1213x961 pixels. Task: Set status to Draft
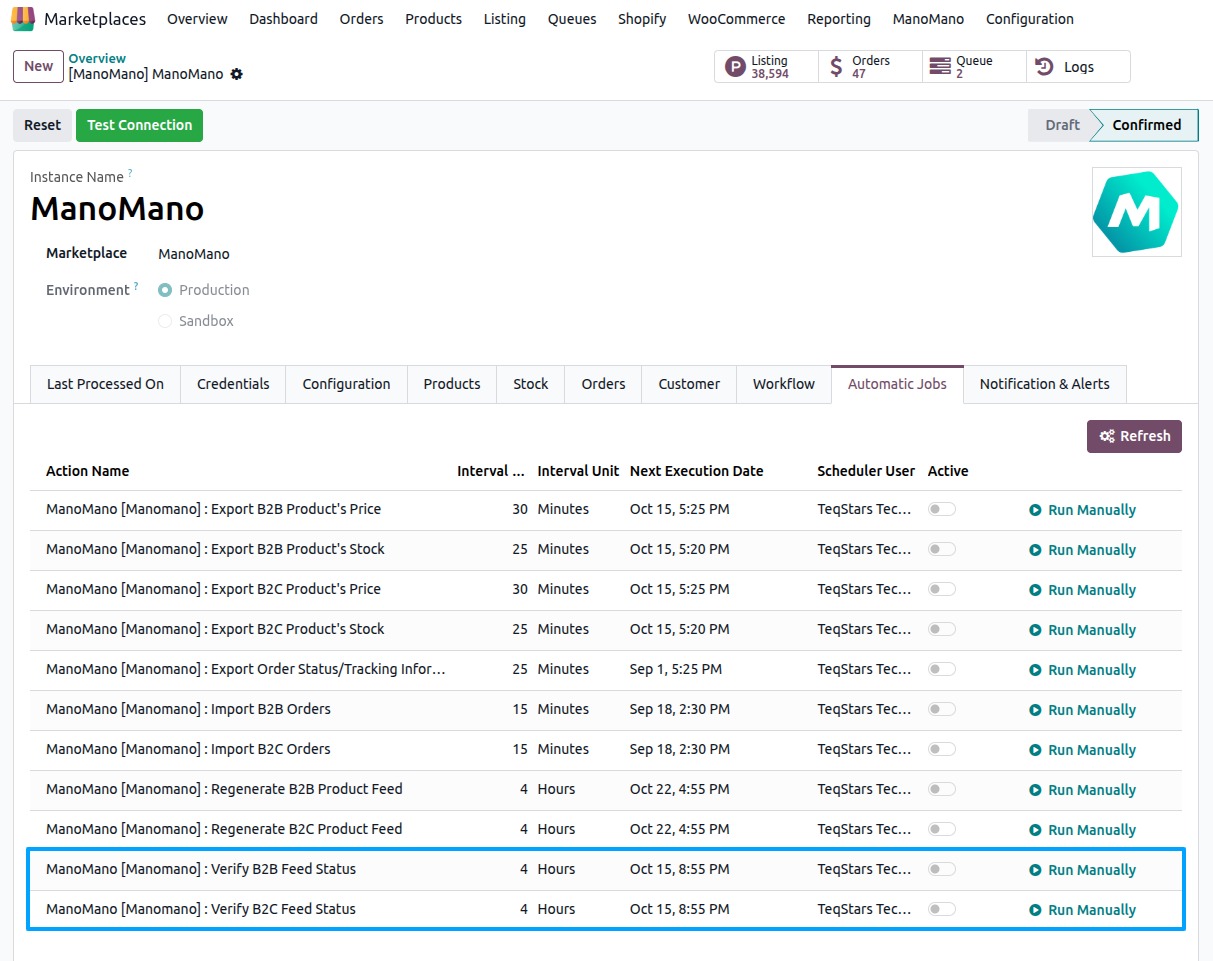tap(1061, 125)
